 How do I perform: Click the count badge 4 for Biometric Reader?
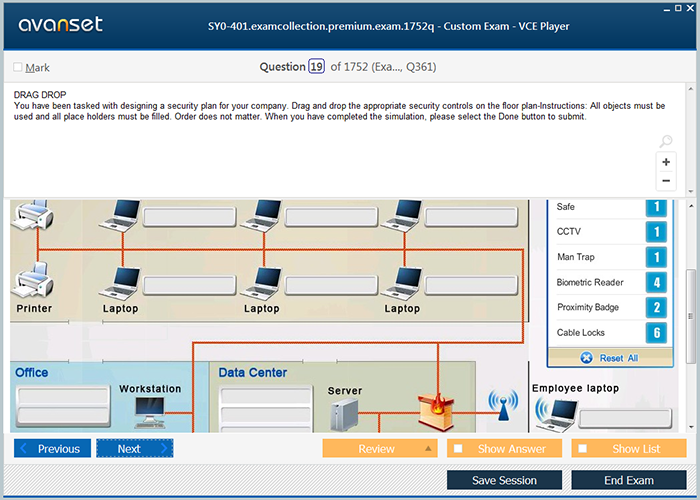tap(656, 282)
